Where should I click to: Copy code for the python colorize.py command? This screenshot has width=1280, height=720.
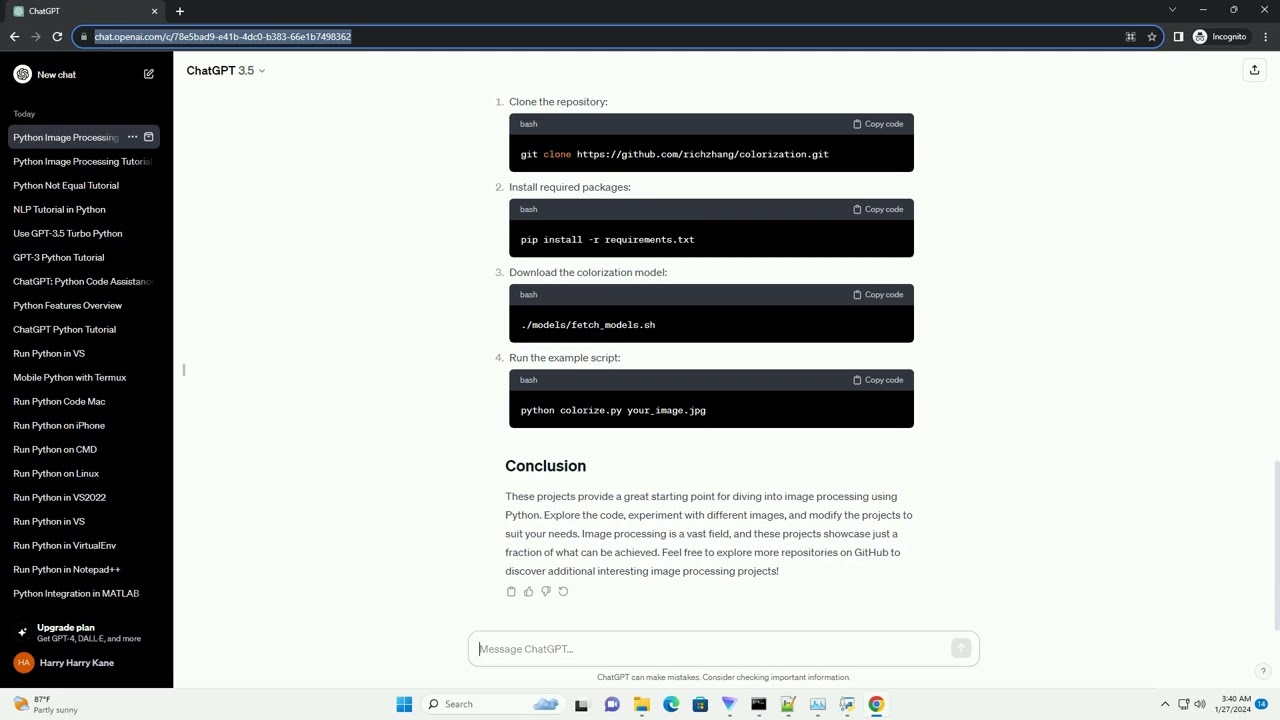(x=878, y=380)
